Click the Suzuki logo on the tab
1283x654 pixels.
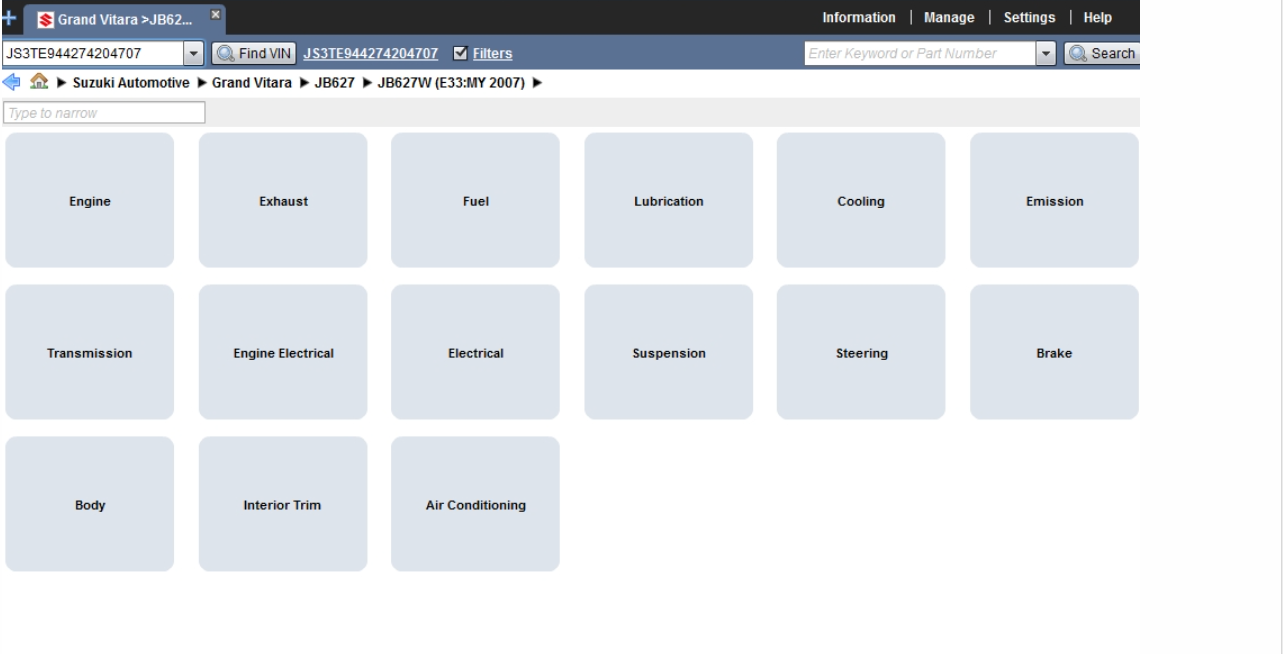click(x=45, y=19)
